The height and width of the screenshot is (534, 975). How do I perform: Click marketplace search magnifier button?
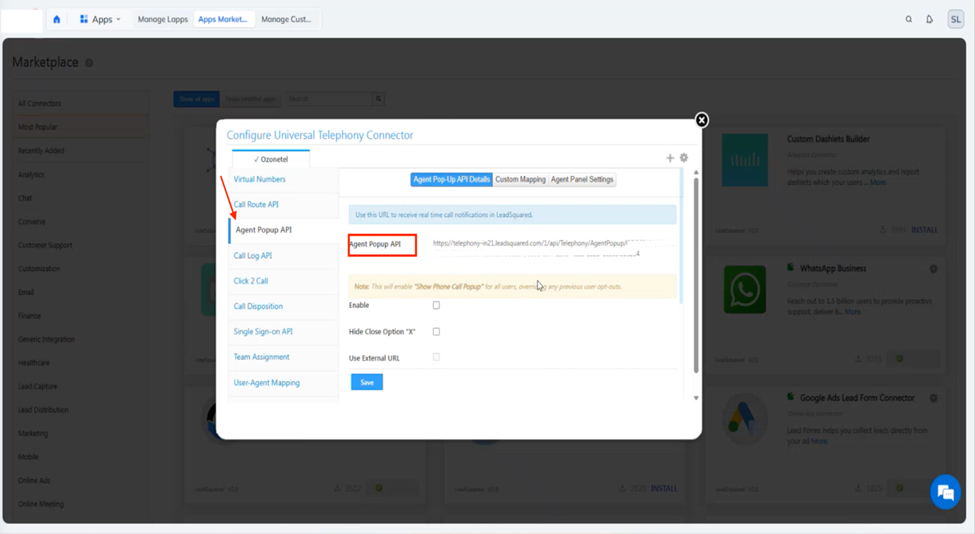[x=378, y=99]
